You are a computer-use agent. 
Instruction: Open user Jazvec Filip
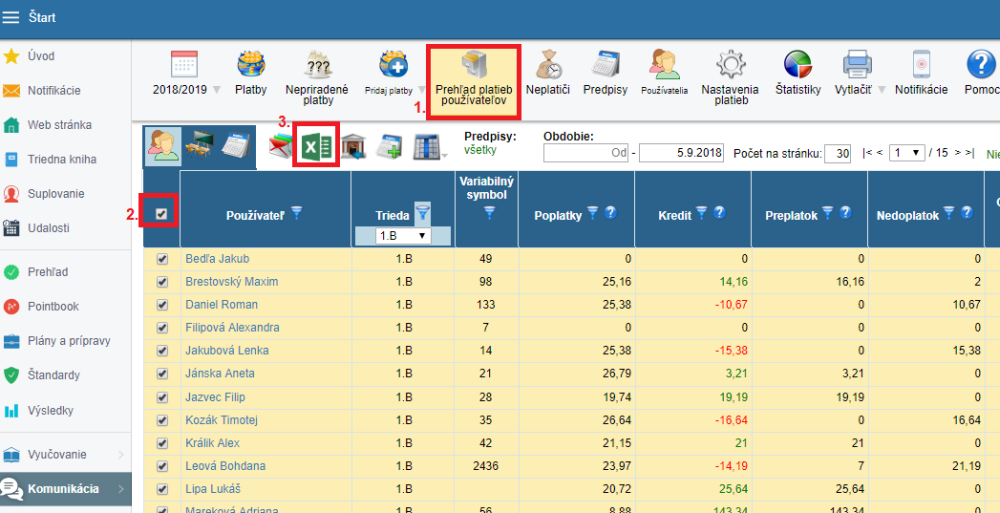click(215, 397)
